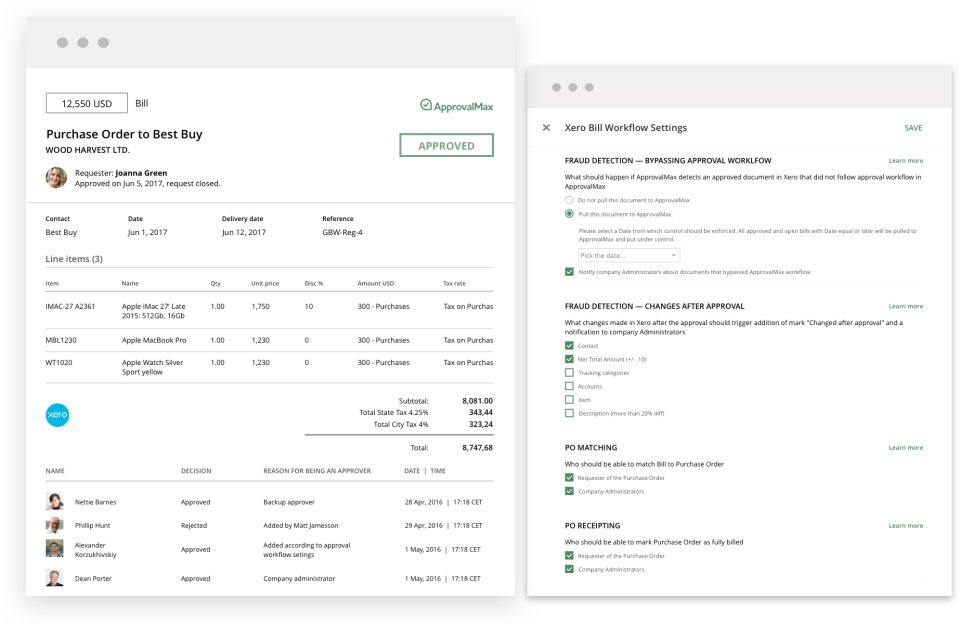Open the 'Pick the date' dropdown
This screenshot has width=960, height=624.
[629, 255]
